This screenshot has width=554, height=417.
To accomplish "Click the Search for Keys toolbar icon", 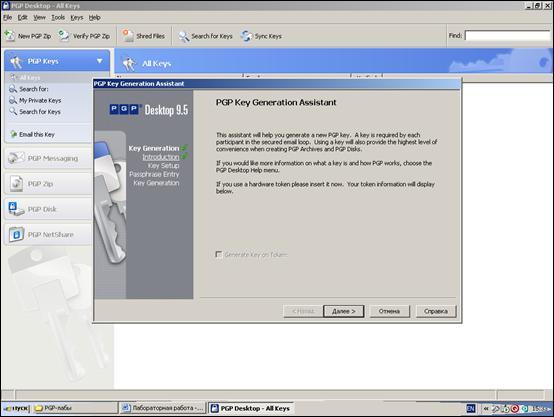I will pos(183,36).
